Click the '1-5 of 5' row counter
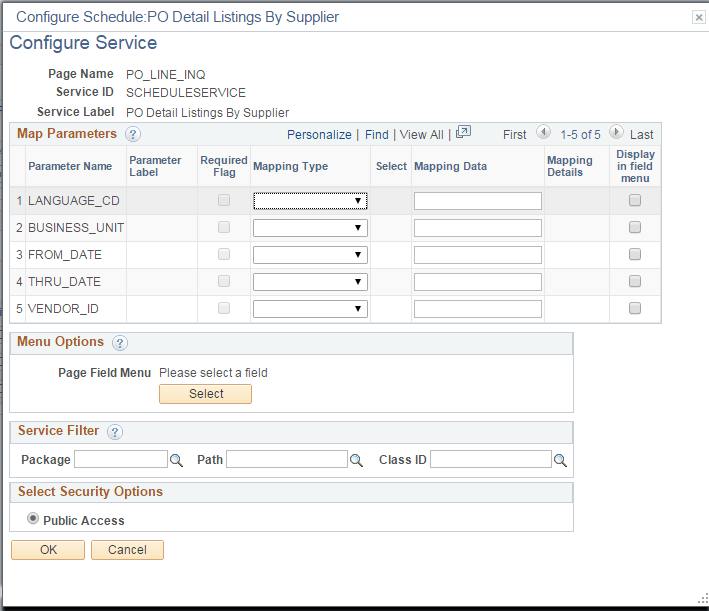This screenshot has height=611, width=709. click(580, 135)
